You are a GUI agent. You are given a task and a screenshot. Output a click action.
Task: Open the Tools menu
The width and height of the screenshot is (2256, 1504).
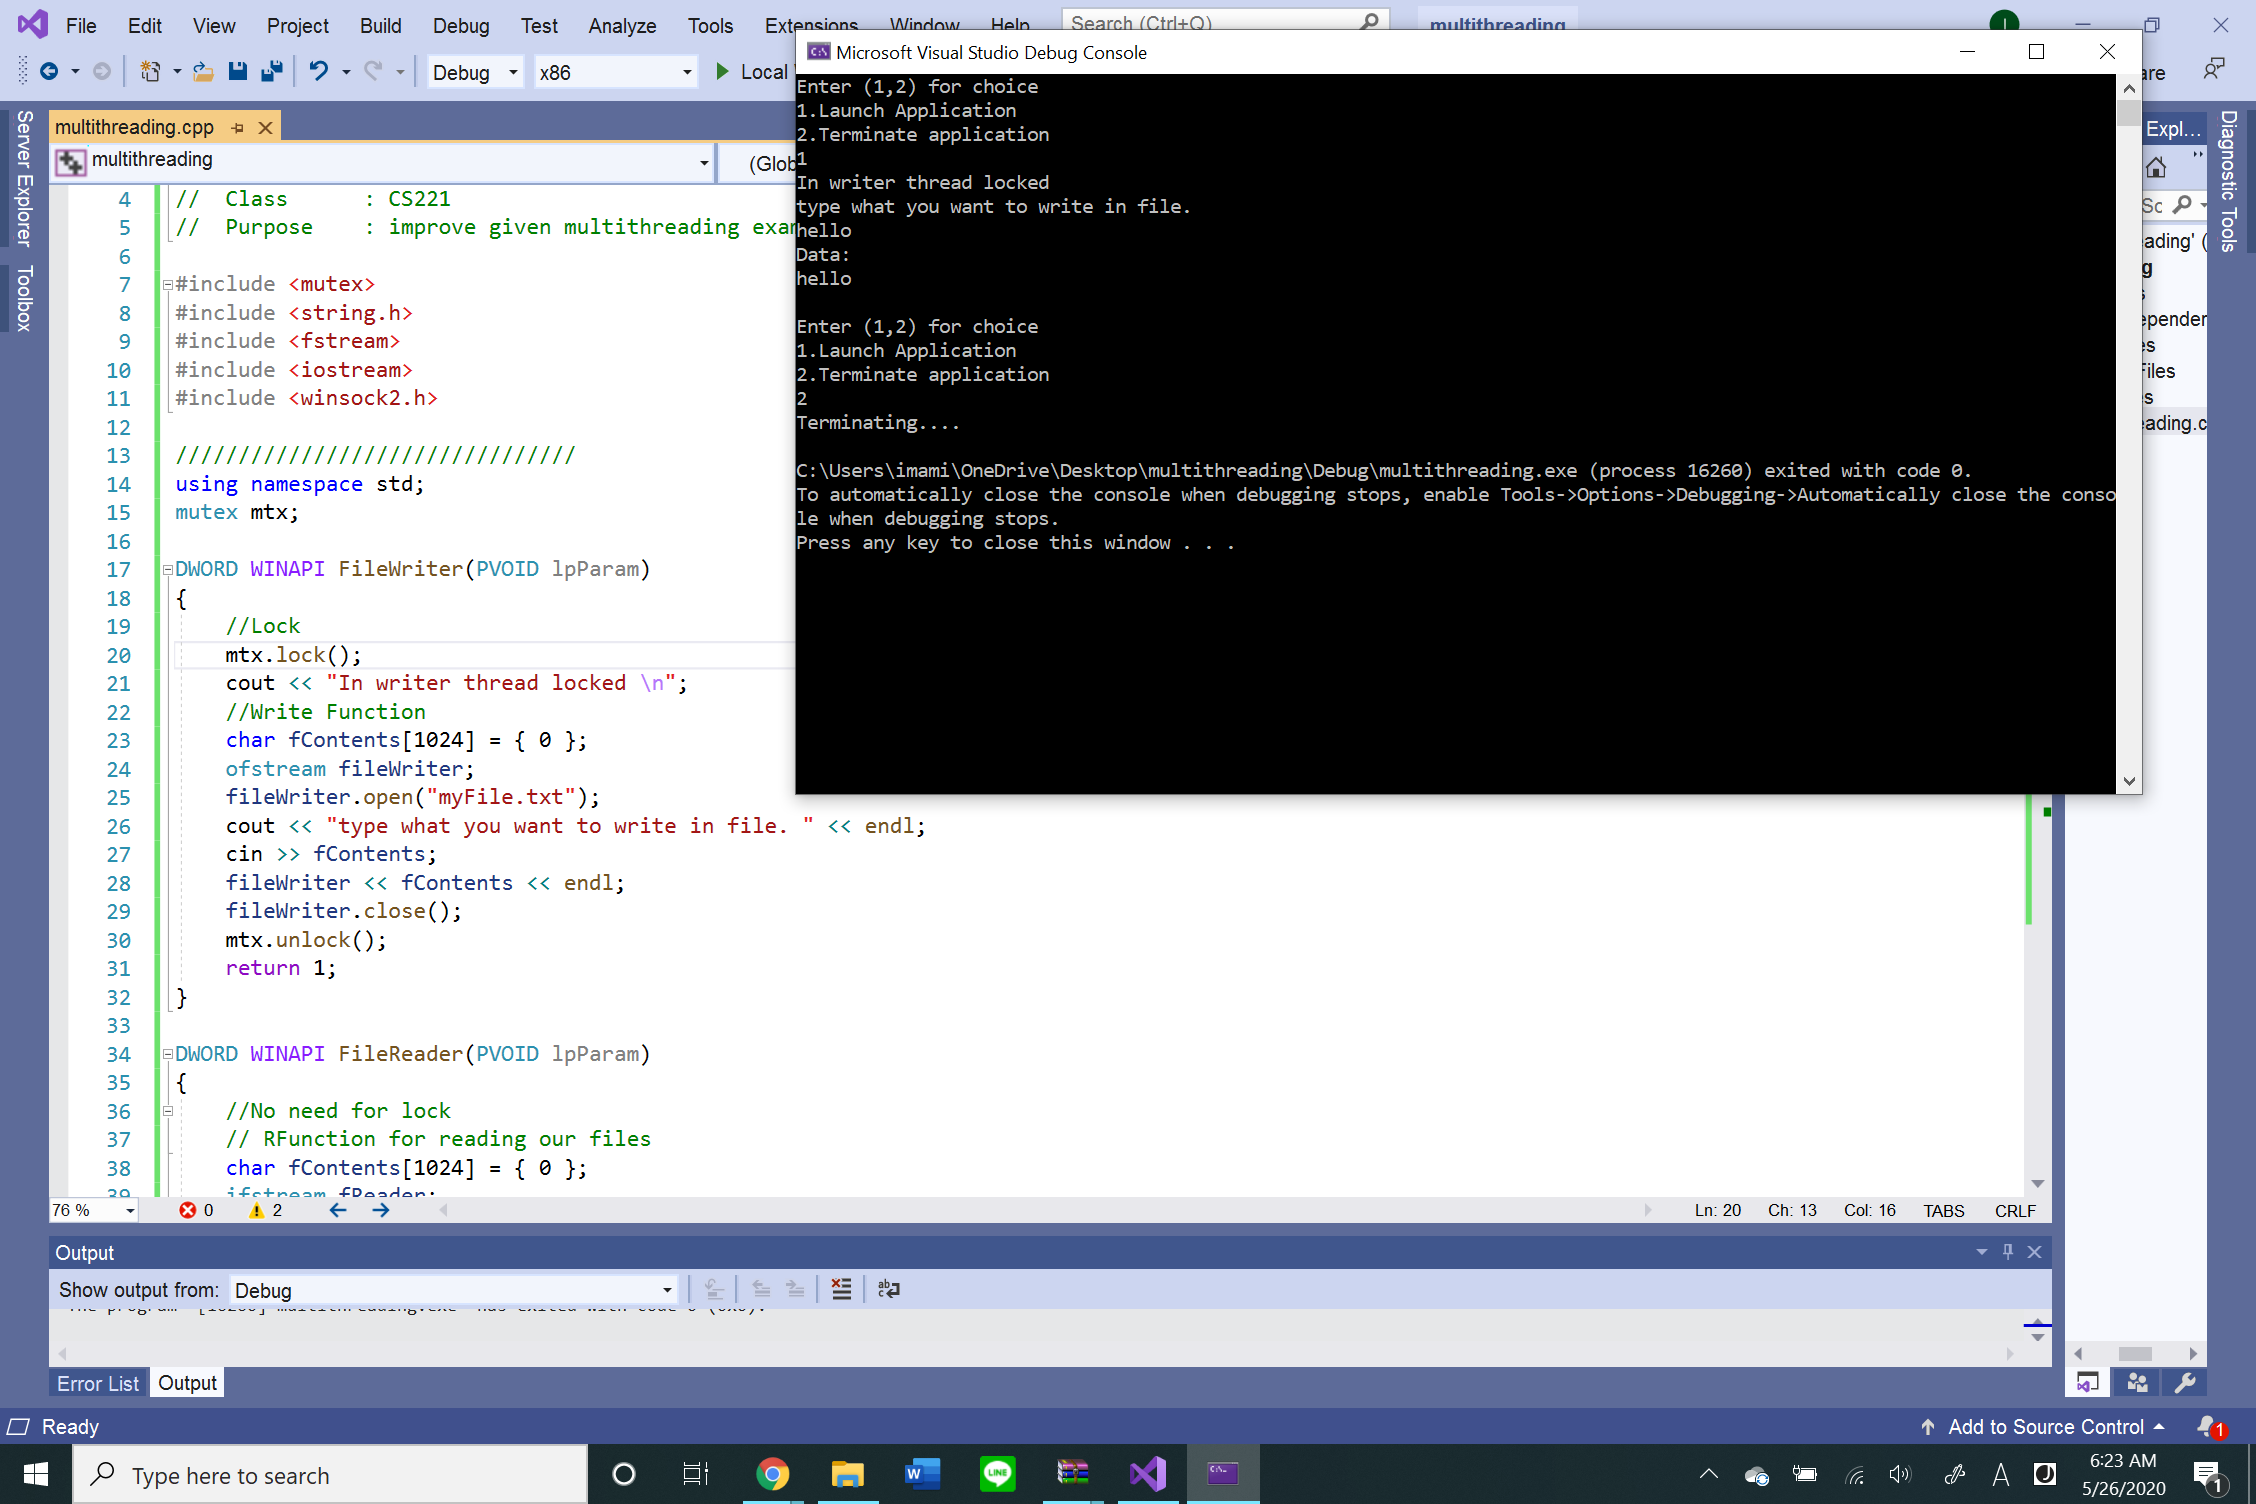pyautogui.click(x=710, y=26)
